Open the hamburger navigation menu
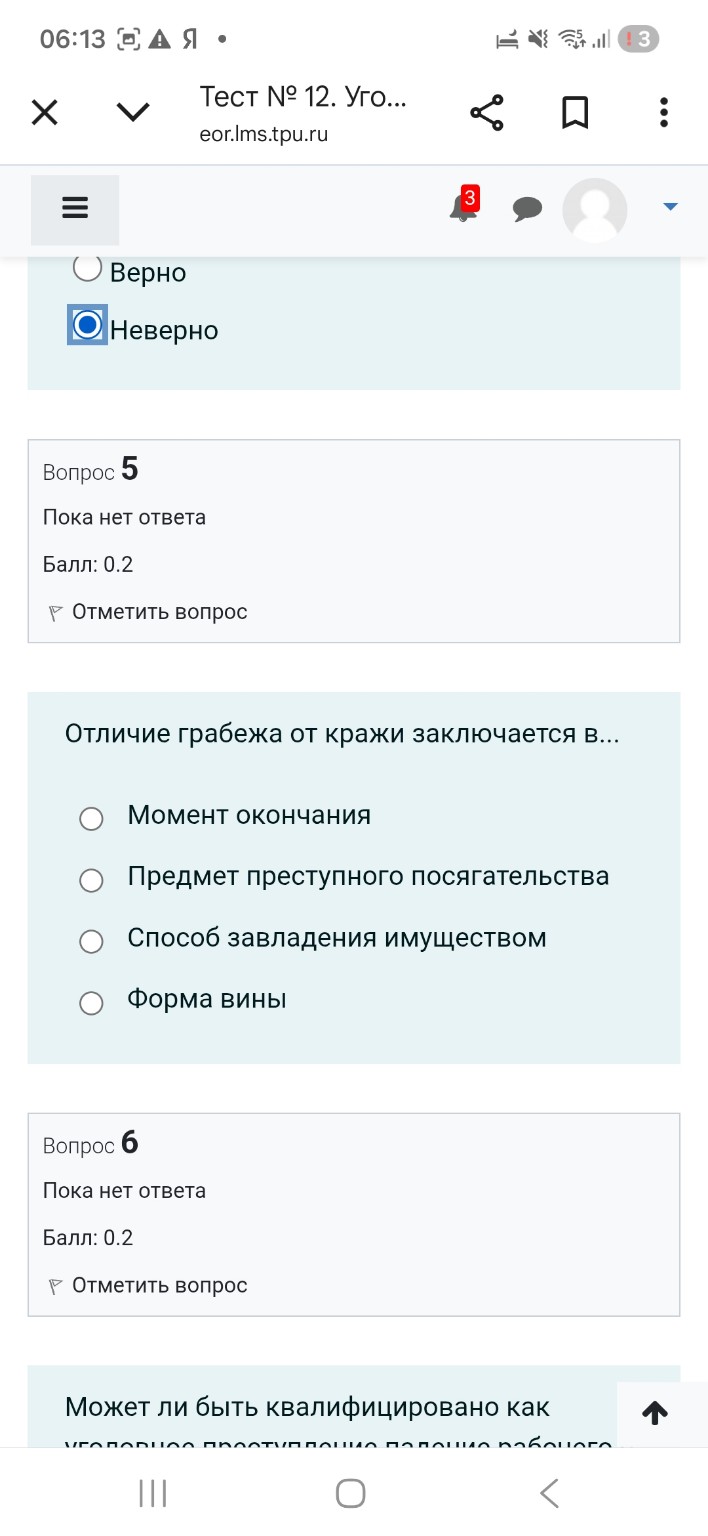The image size is (708, 1536). pos(74,208)
